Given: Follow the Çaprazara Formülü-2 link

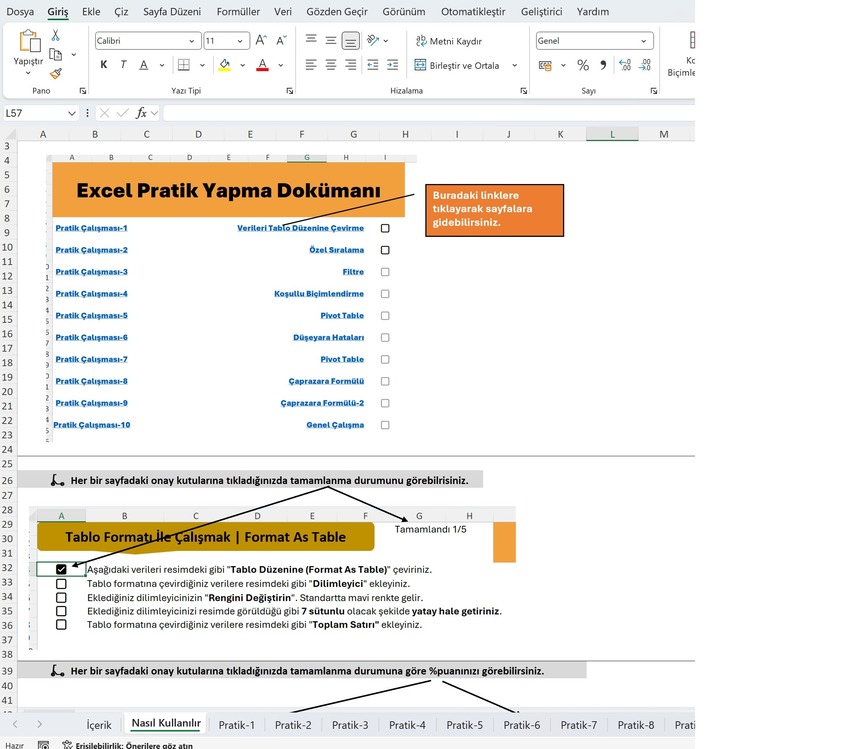Looking at the screenshot, I should point(322,403).
